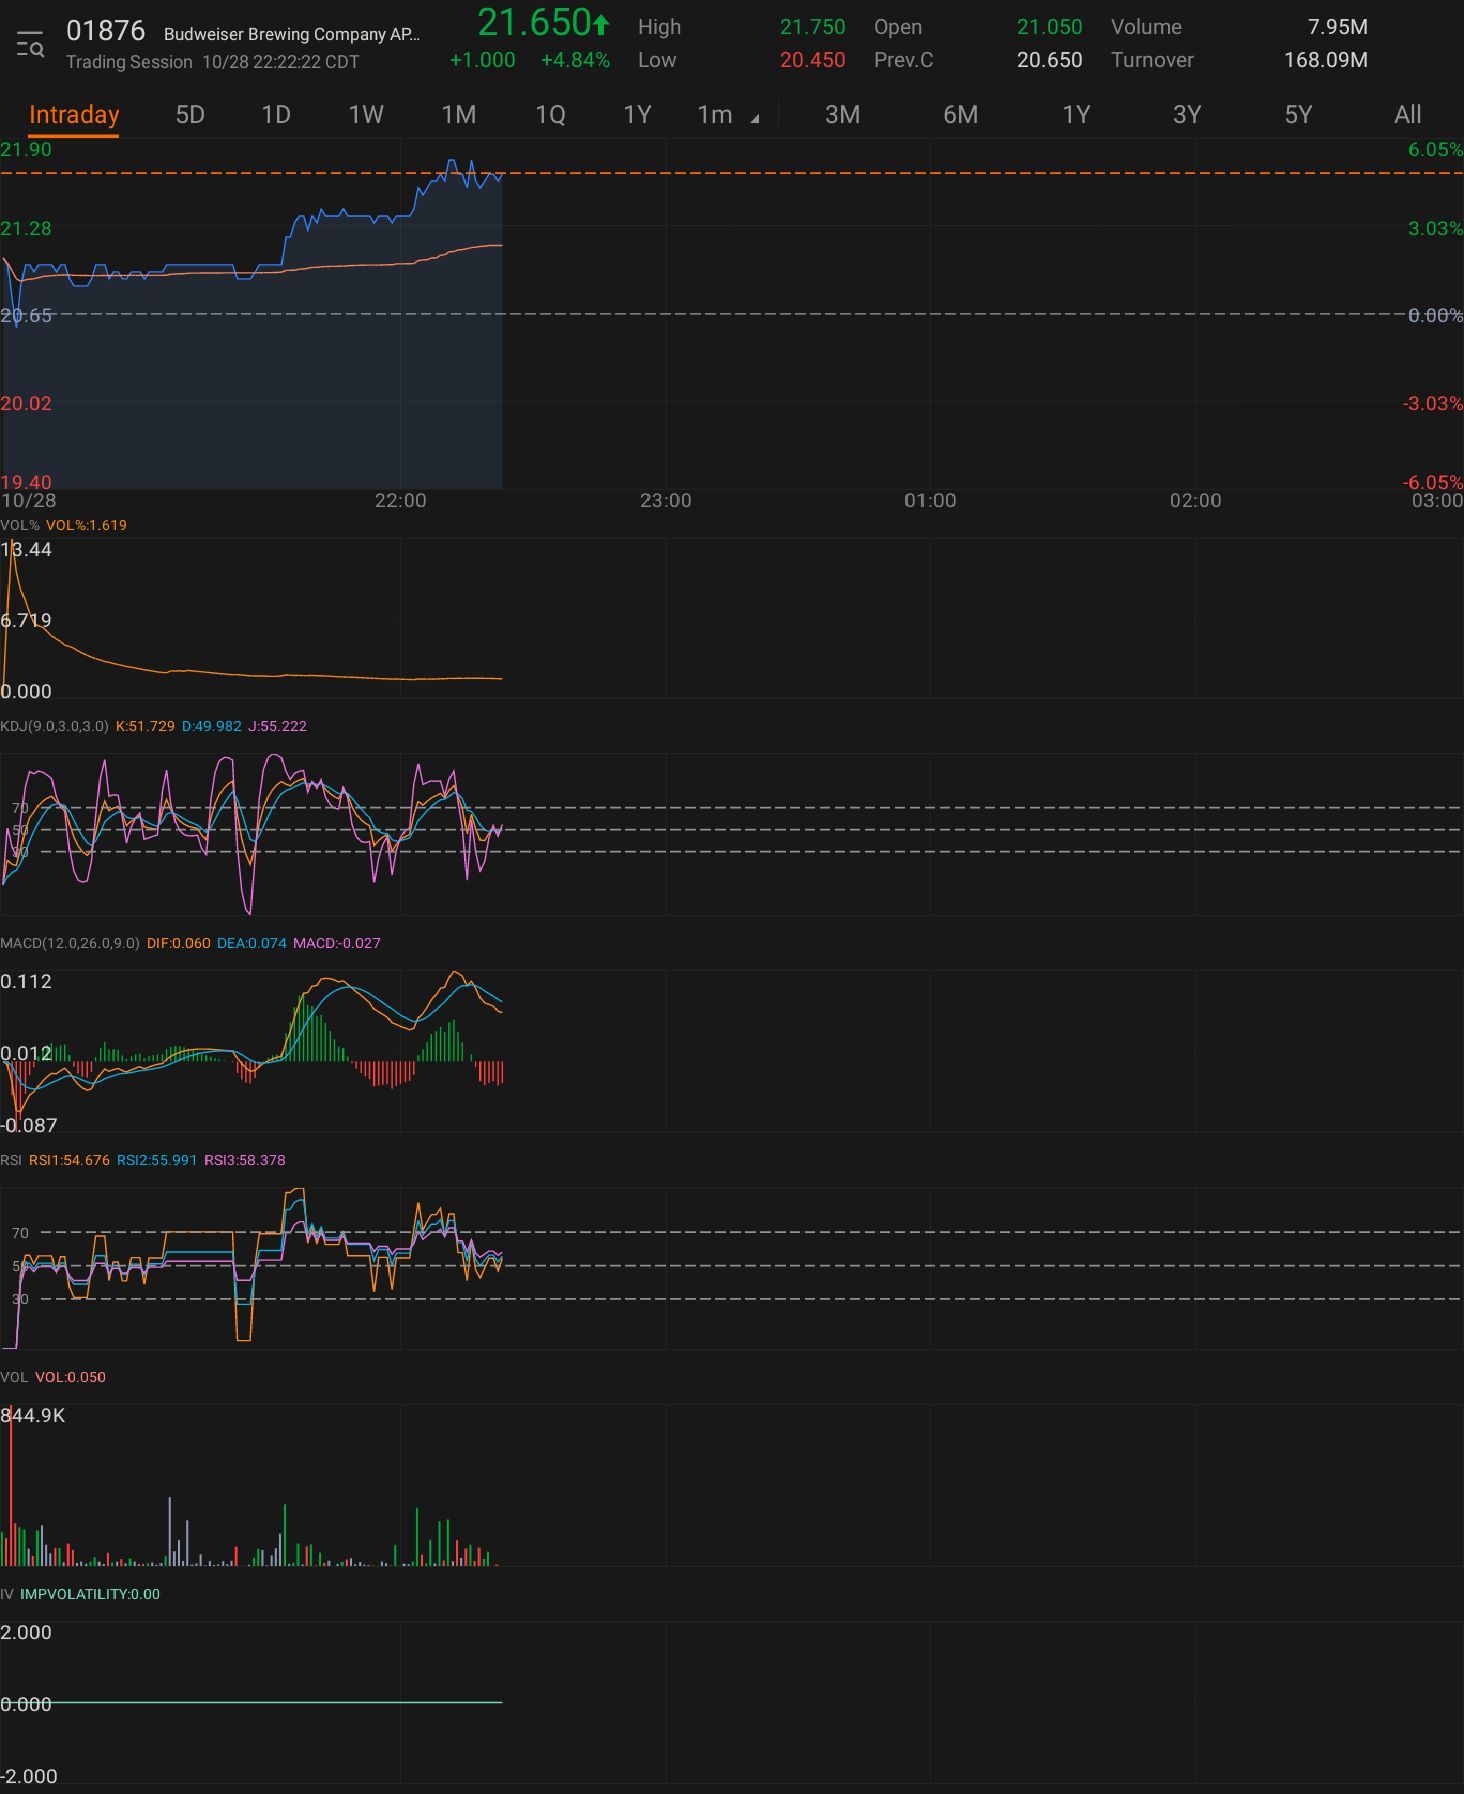This screenshot has height=1794, width=1464.
Task: Click the 6.05% upper scale label
Action: (x=1435, y=150)
